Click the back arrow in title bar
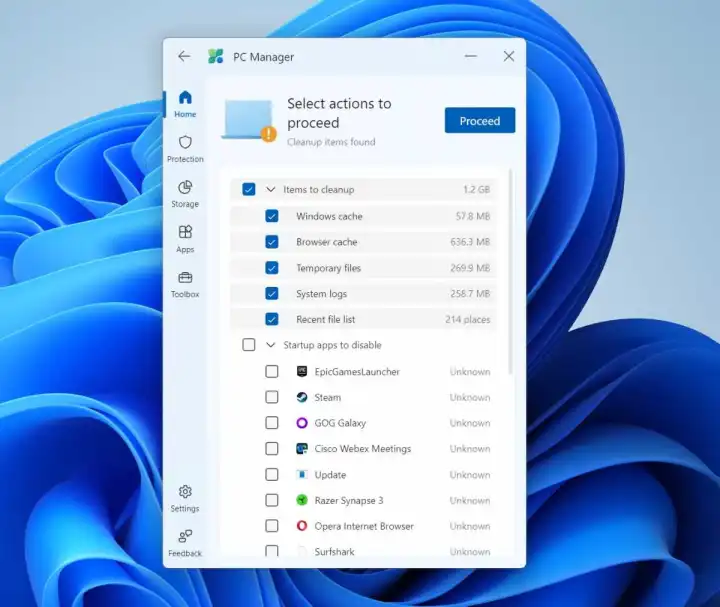 coord(184,57)
